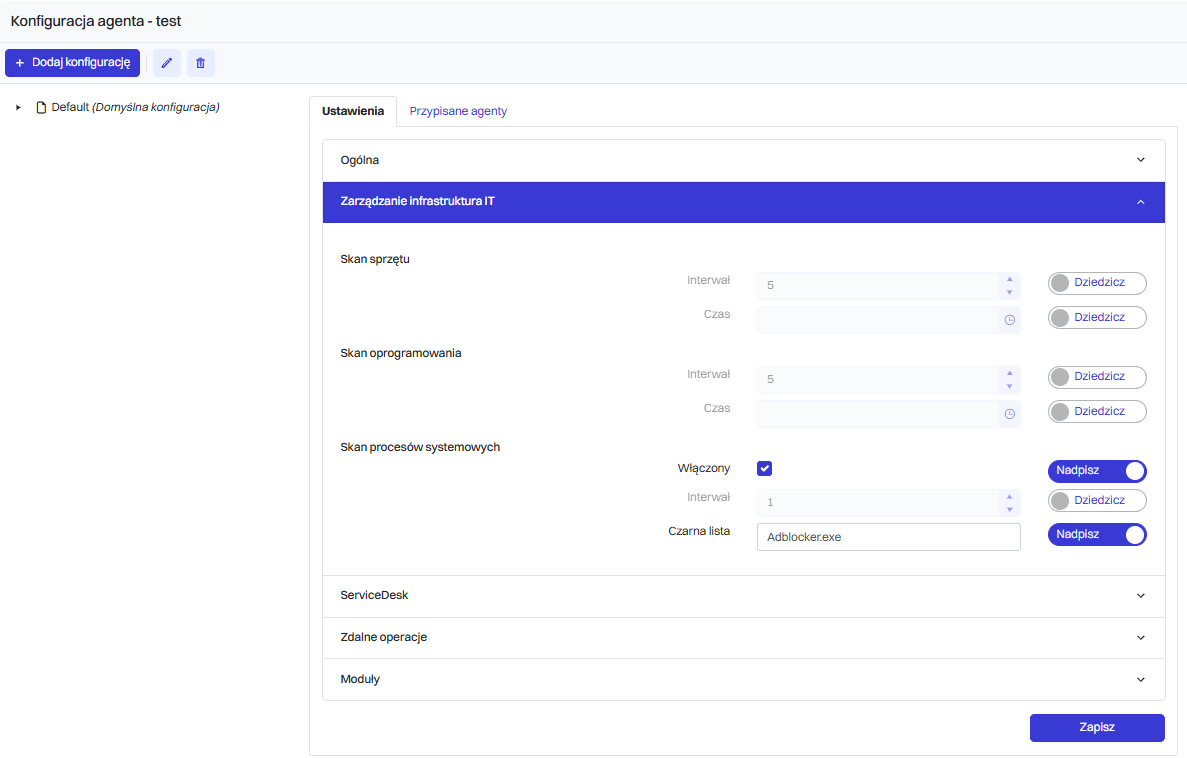Toggle Dziedzicz switch for Skan sprzętu Czas
Viewport: 1187px width, 758px height.
pos(1097,318)
